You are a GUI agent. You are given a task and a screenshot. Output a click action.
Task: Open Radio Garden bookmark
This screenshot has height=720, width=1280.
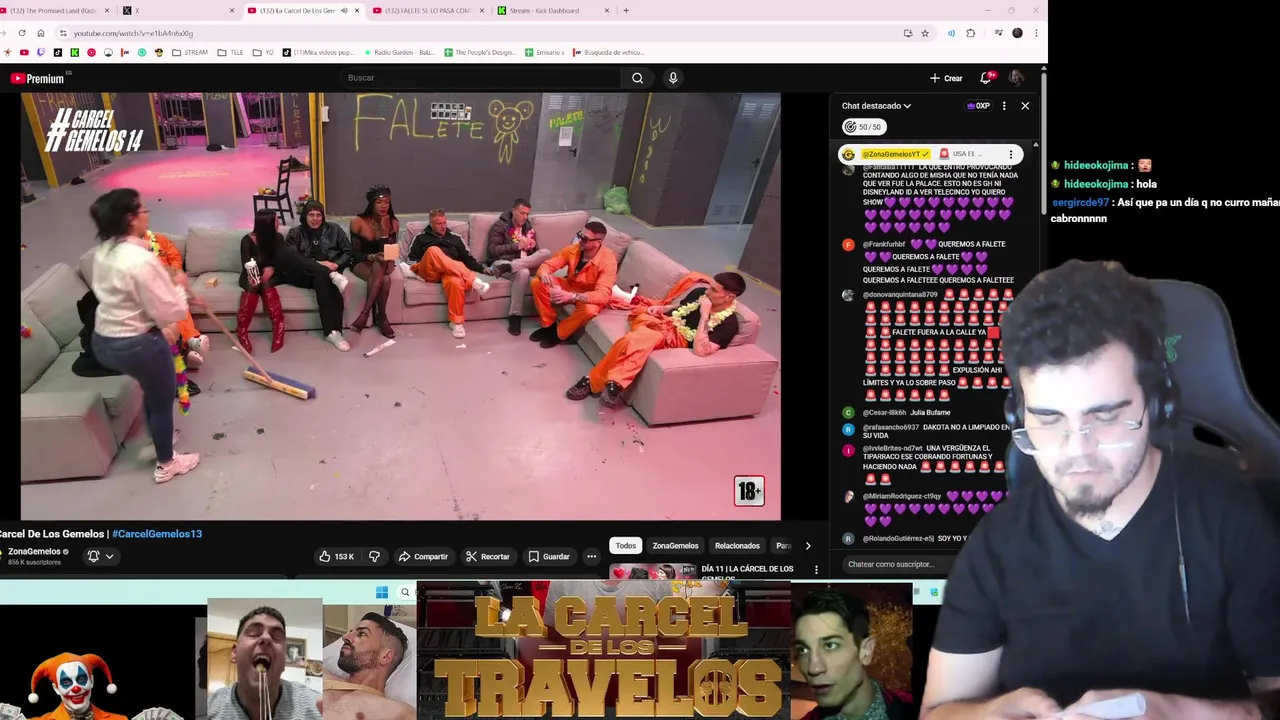(398, 53)
